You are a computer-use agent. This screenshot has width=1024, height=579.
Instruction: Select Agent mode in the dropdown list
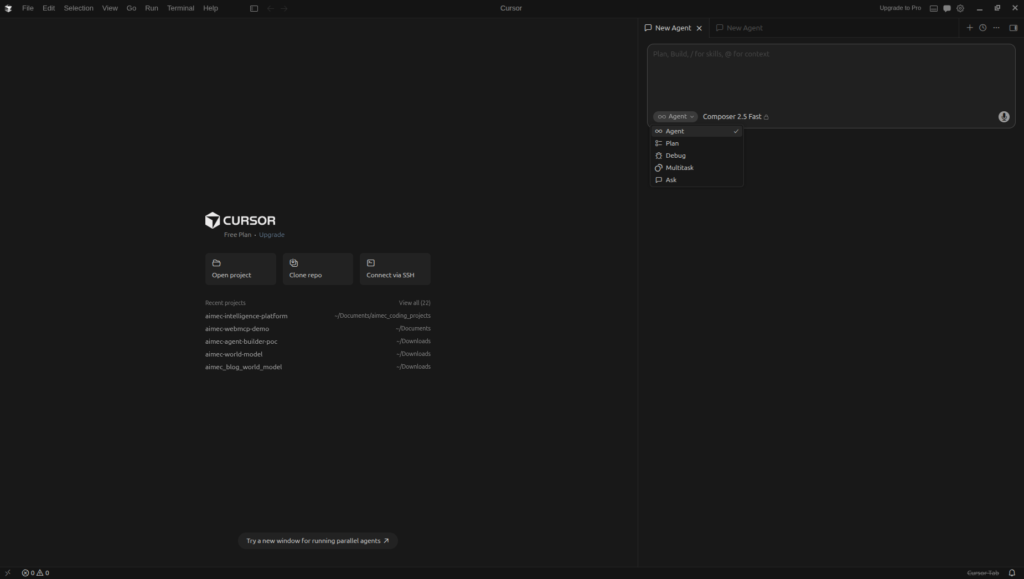pyautogui.click(x=697, y=131)
